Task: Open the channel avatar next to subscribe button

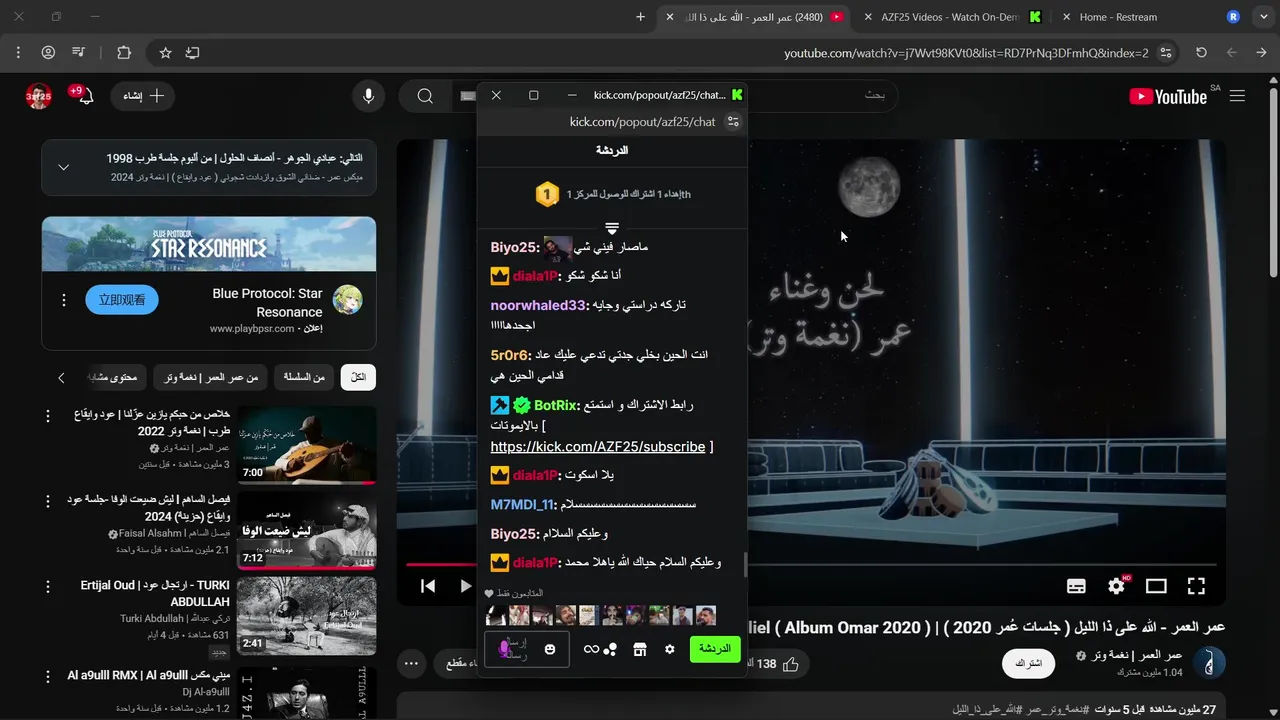Action: 1211,663
